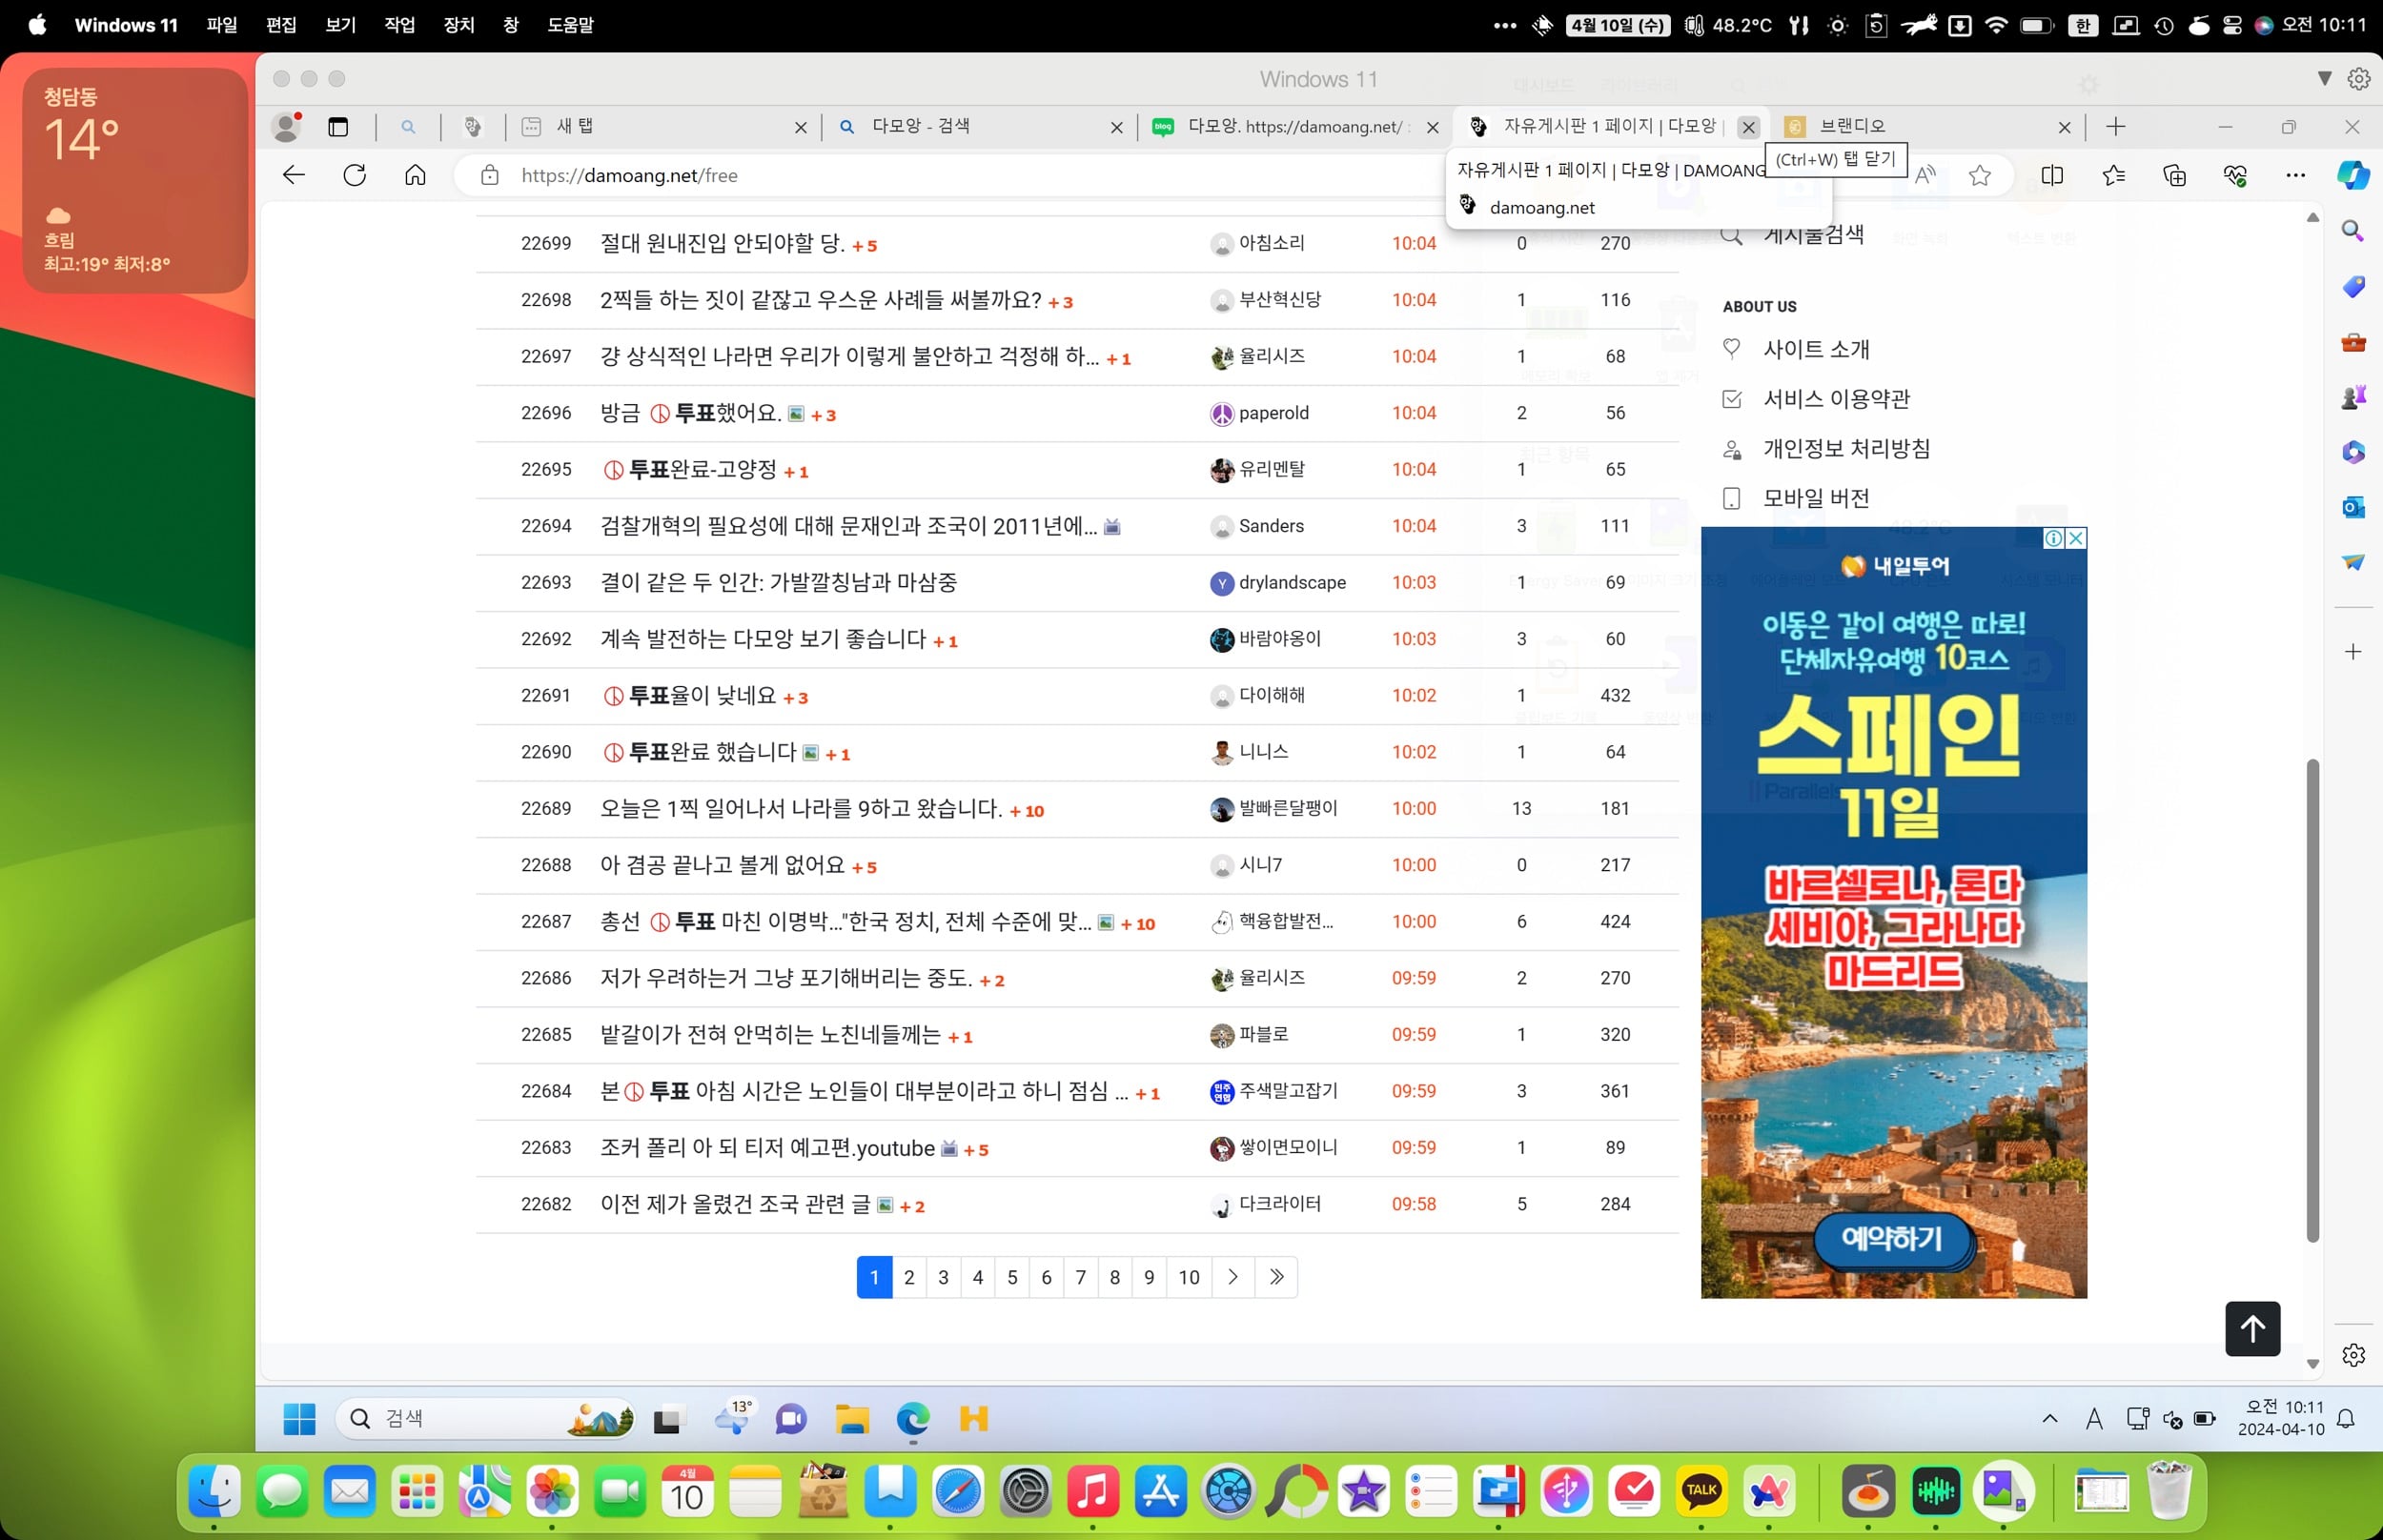Open Edge settings and more menu
This screenshot has height=1540, width=2383.
(x=2295, y=176)
